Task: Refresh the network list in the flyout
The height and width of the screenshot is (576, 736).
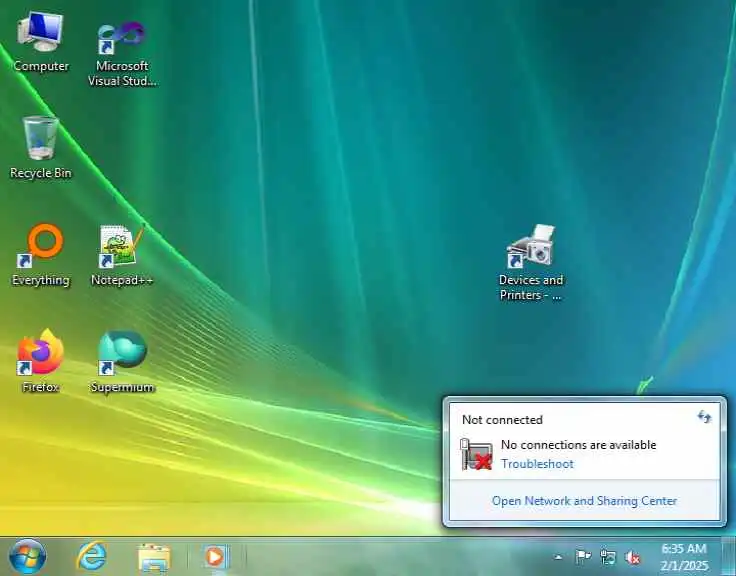Action: (704, 416)
